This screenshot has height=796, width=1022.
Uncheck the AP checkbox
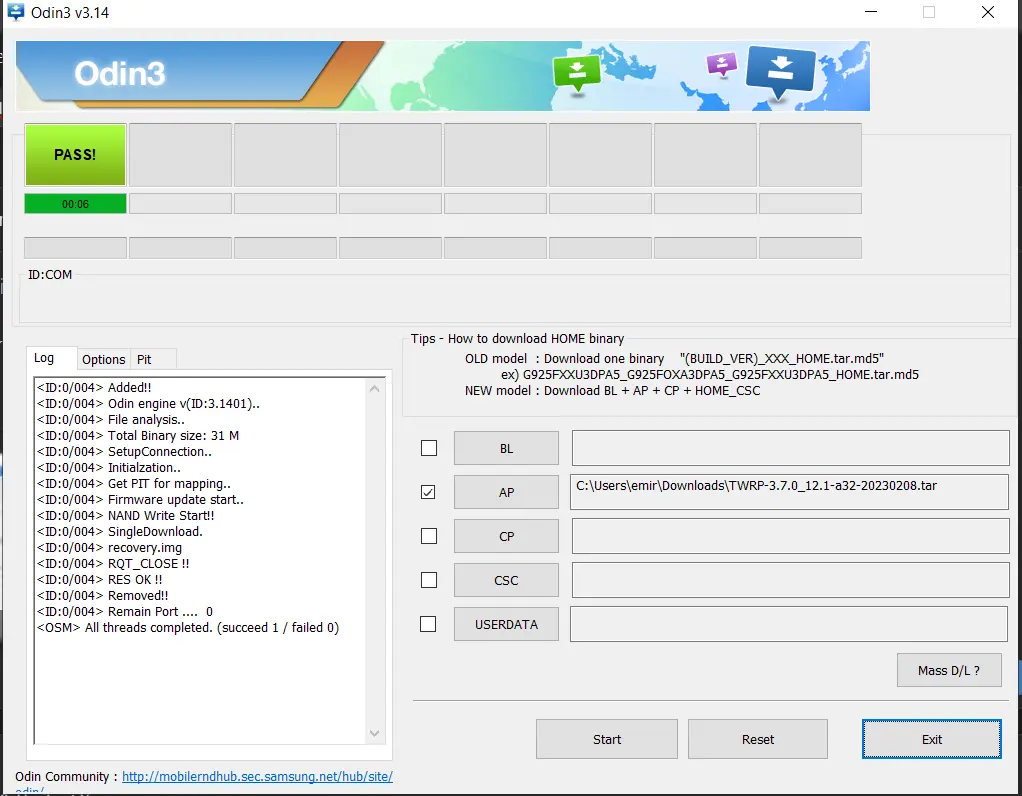tap(428, 492)
